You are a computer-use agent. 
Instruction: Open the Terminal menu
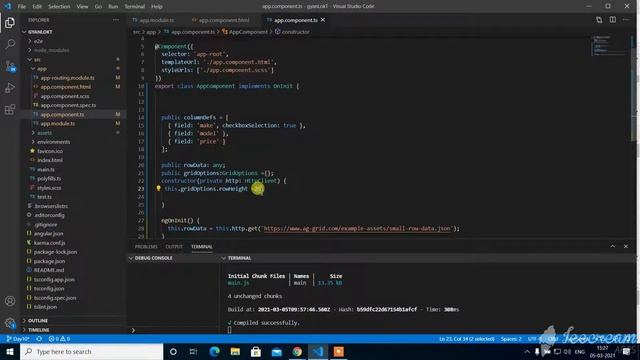tap(135, 6)
